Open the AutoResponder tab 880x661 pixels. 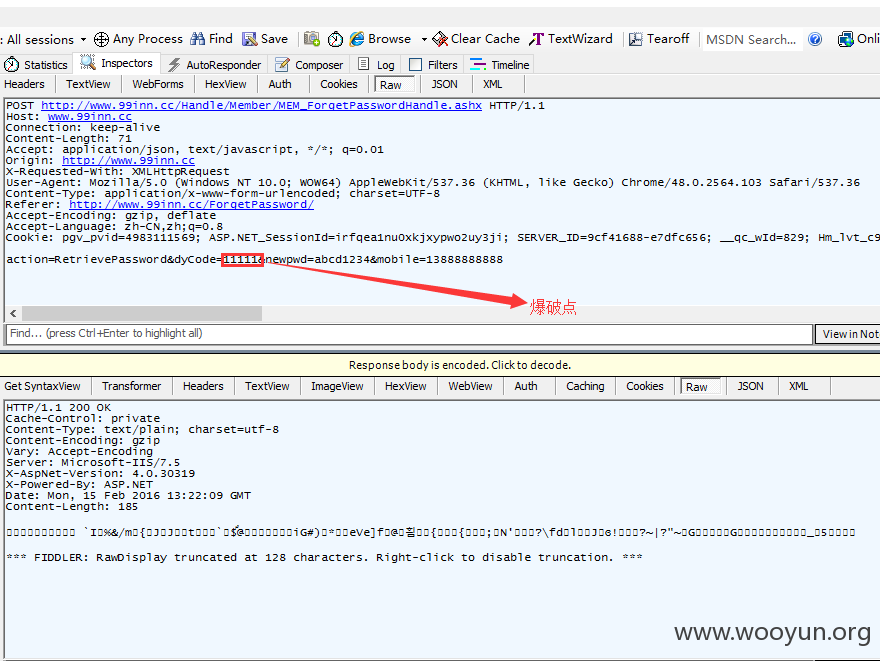click(214, 65)
